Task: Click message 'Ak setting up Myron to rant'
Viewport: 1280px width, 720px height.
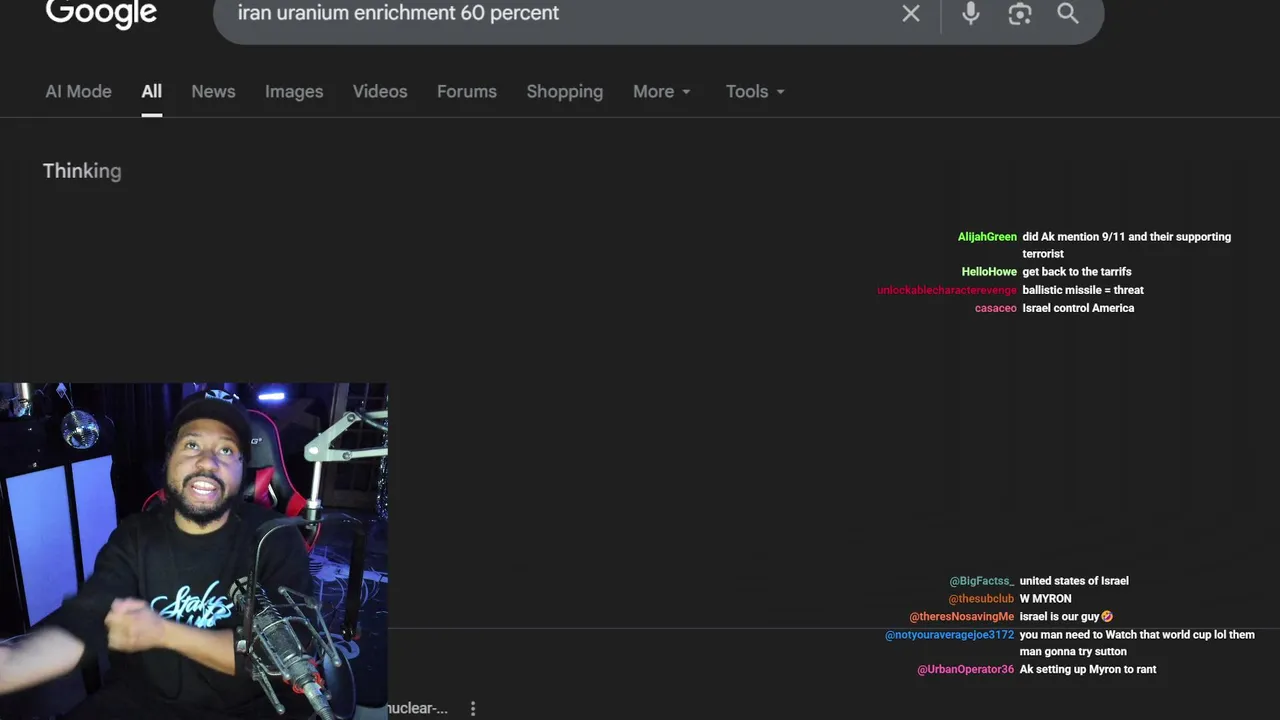Action: (x=1088, y=670)
